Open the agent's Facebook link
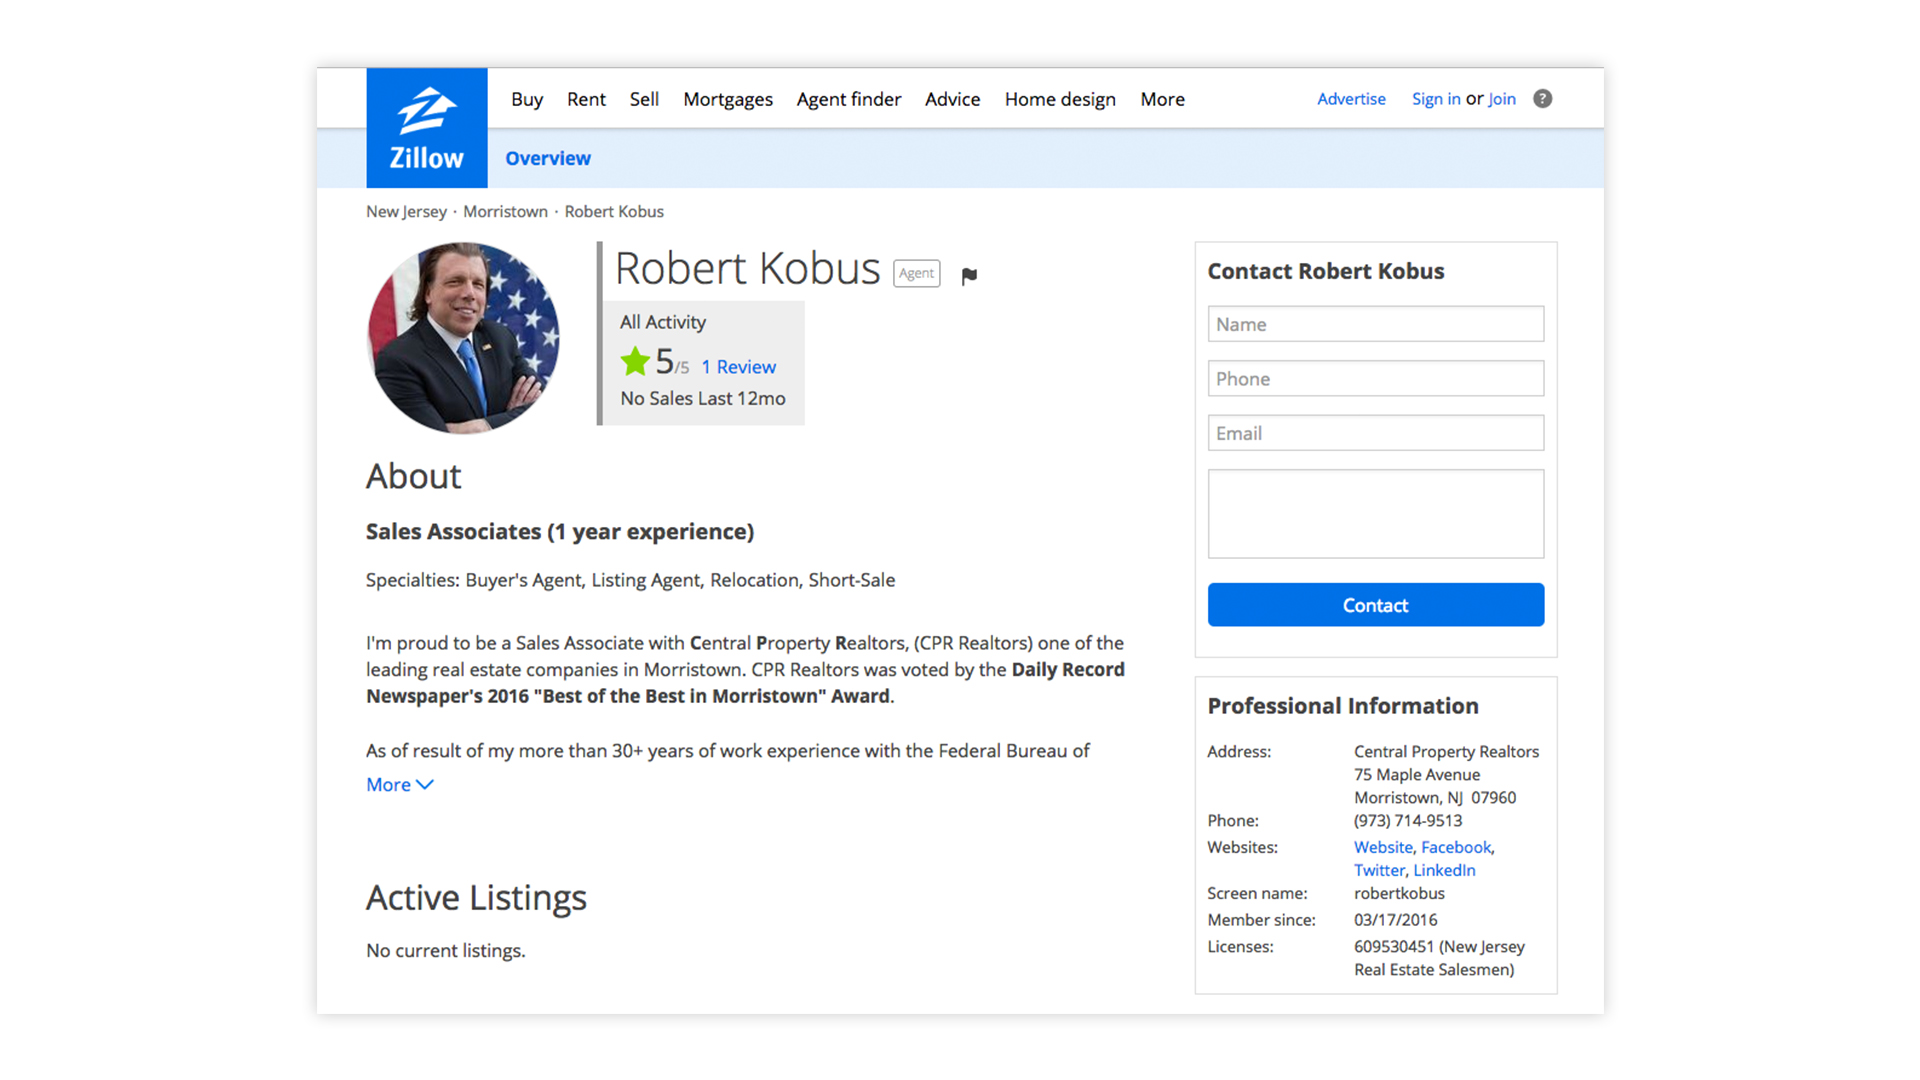The width and height of the screenshot is (1920, 1080). point(1456,847)
